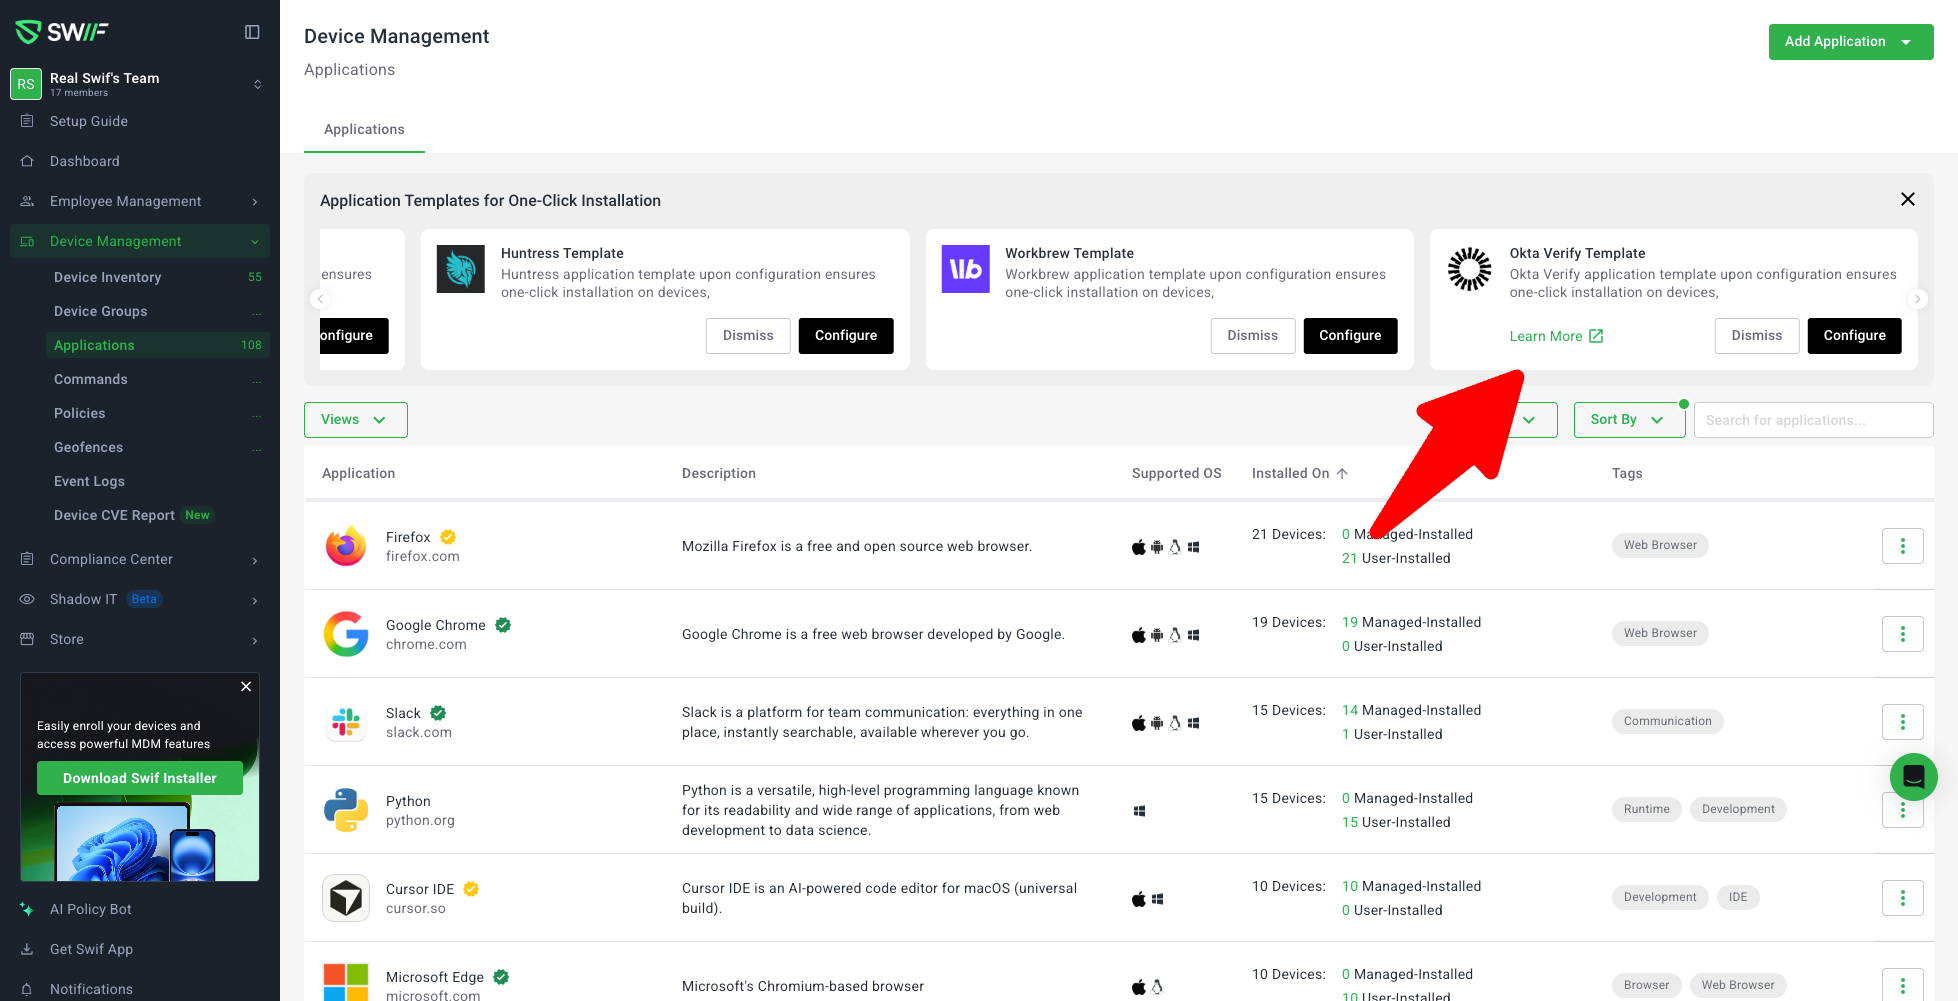The height and width of the screenshot is (1001, 1958).
Task: Configure the Workbrew Template
Action: click(1349, 336)
